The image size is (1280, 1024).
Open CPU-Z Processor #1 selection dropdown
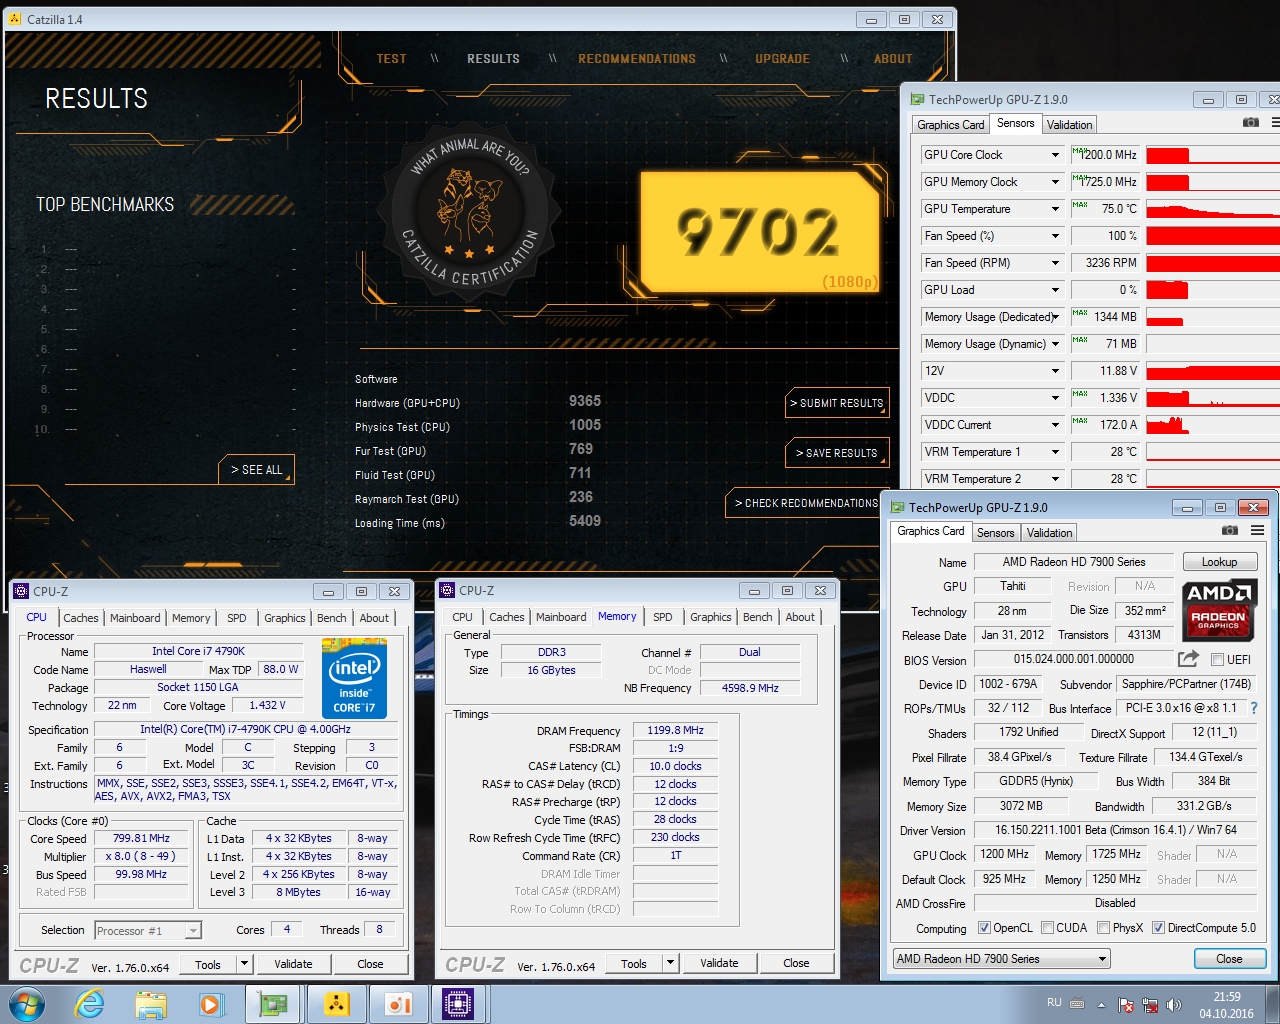click(148, 930)
